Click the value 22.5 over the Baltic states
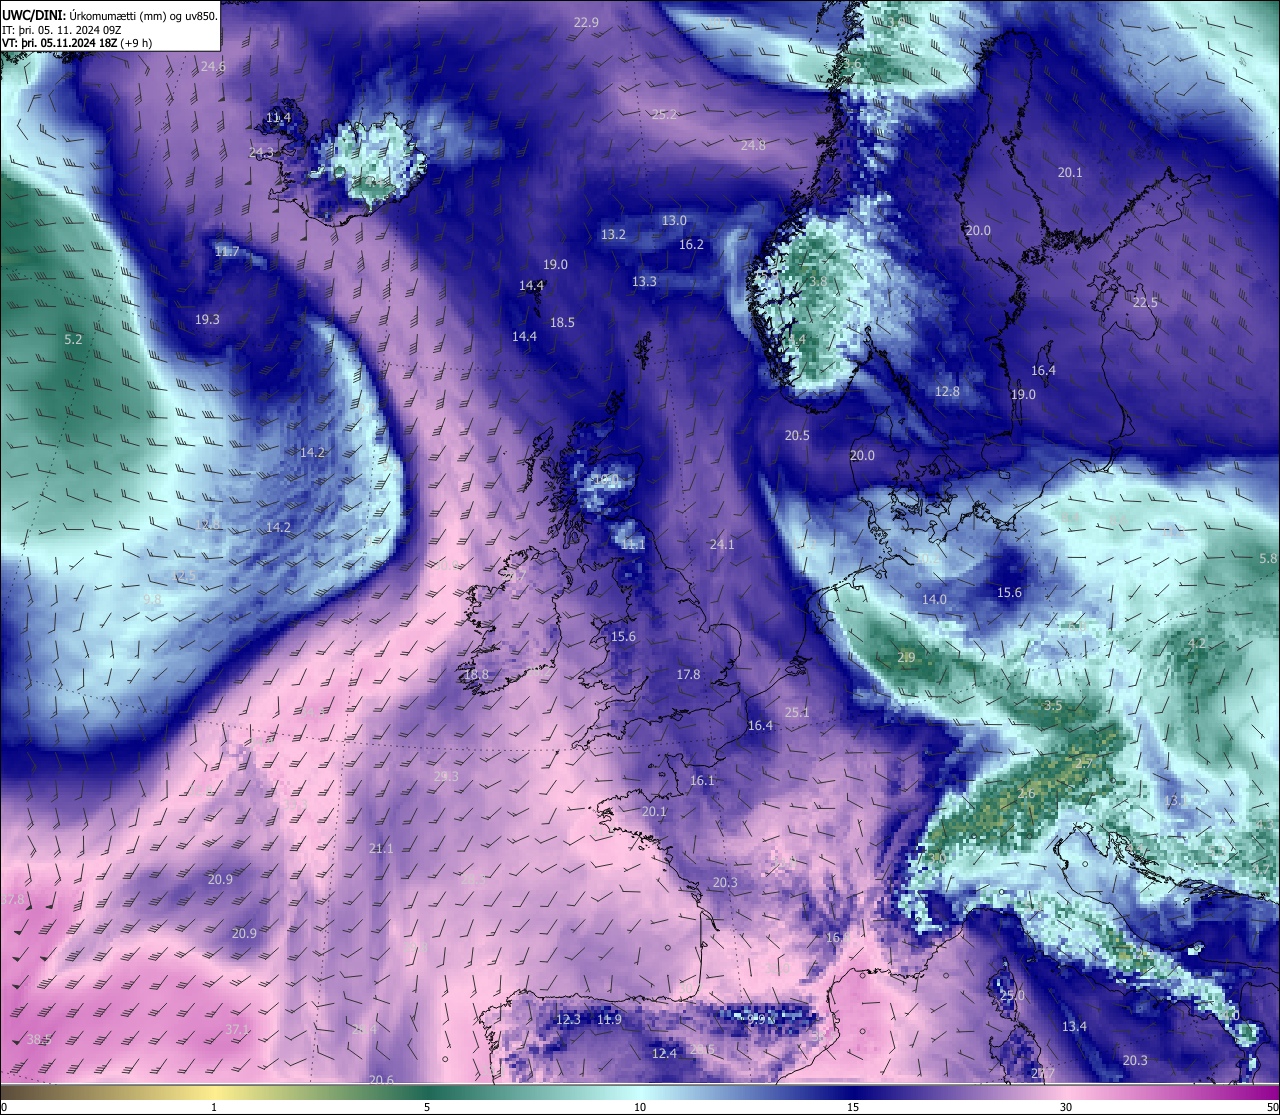 pos(1145,302)
